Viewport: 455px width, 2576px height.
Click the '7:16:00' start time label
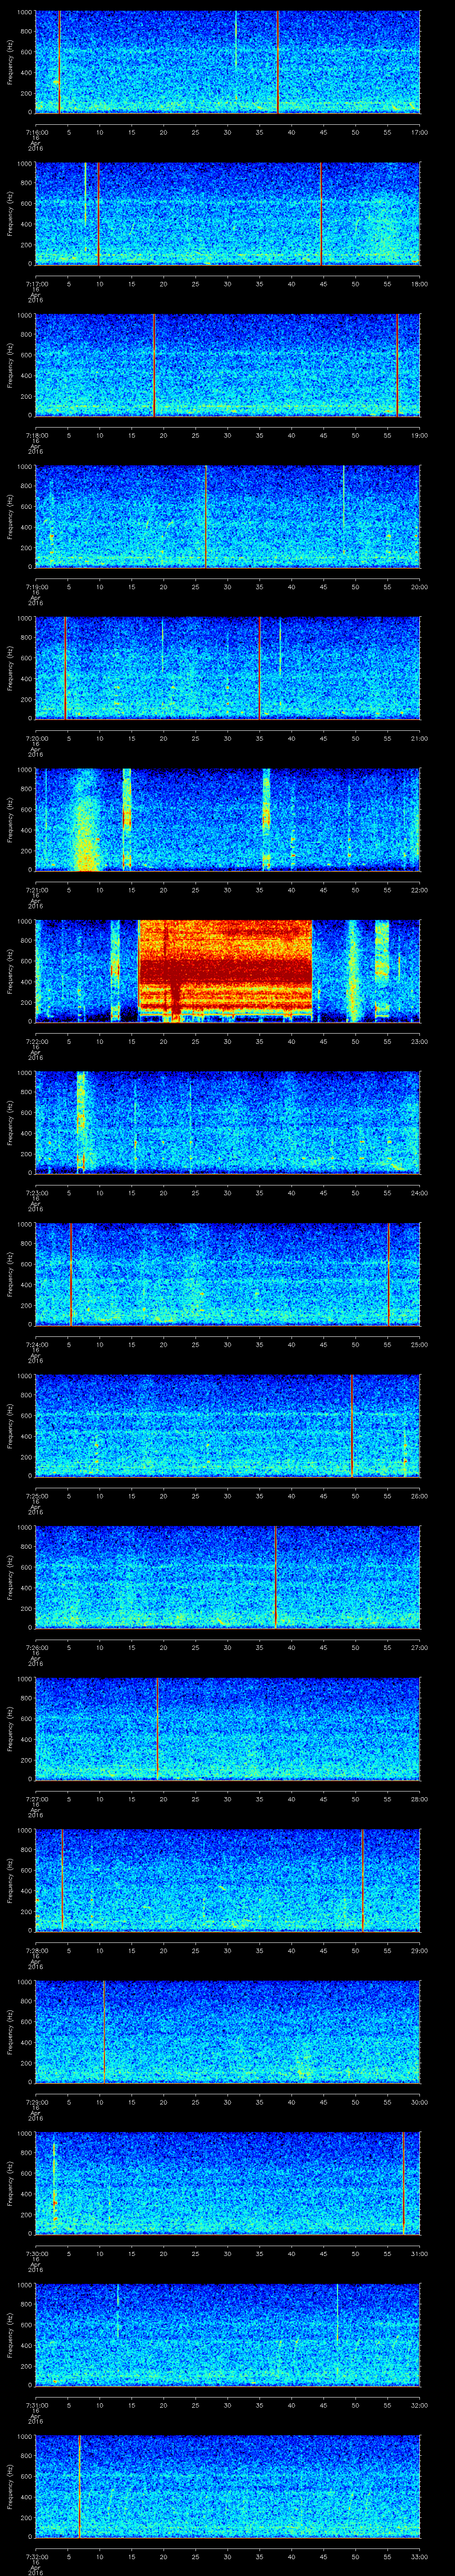click(x=36, y=132)
